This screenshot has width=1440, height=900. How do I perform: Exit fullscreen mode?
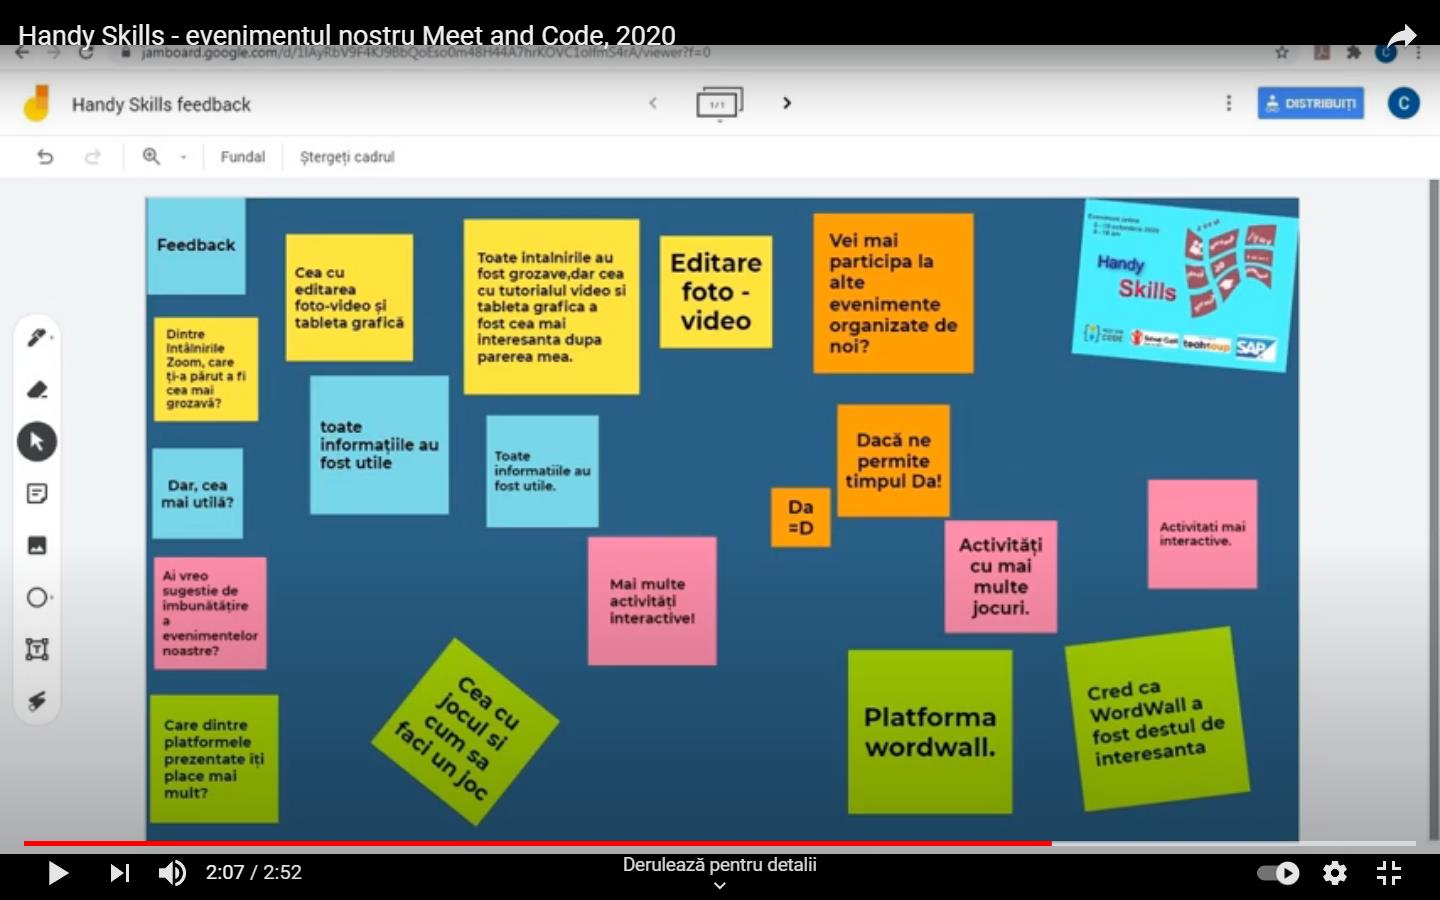click(1389, 873)
